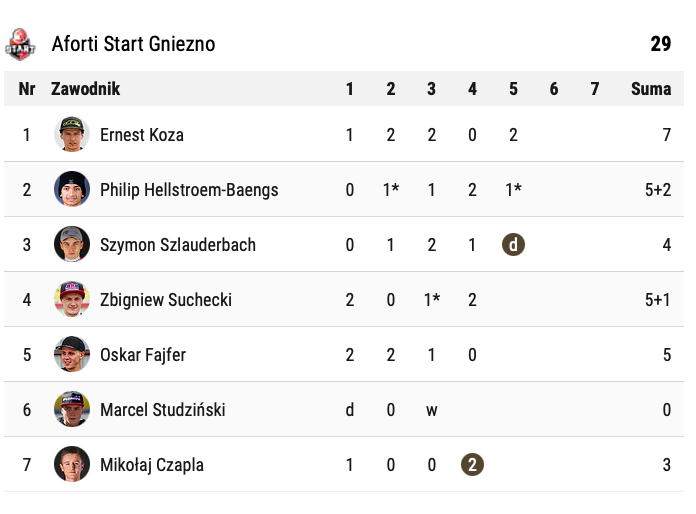Click the Zawodnik column header
The width and height of the screenshot is (696, 514).
coord(86,89)
